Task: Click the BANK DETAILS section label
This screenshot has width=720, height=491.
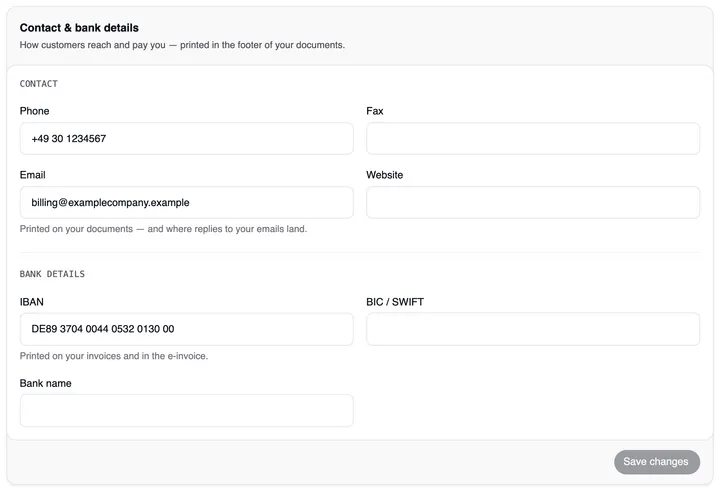Action: click(52, 274)
